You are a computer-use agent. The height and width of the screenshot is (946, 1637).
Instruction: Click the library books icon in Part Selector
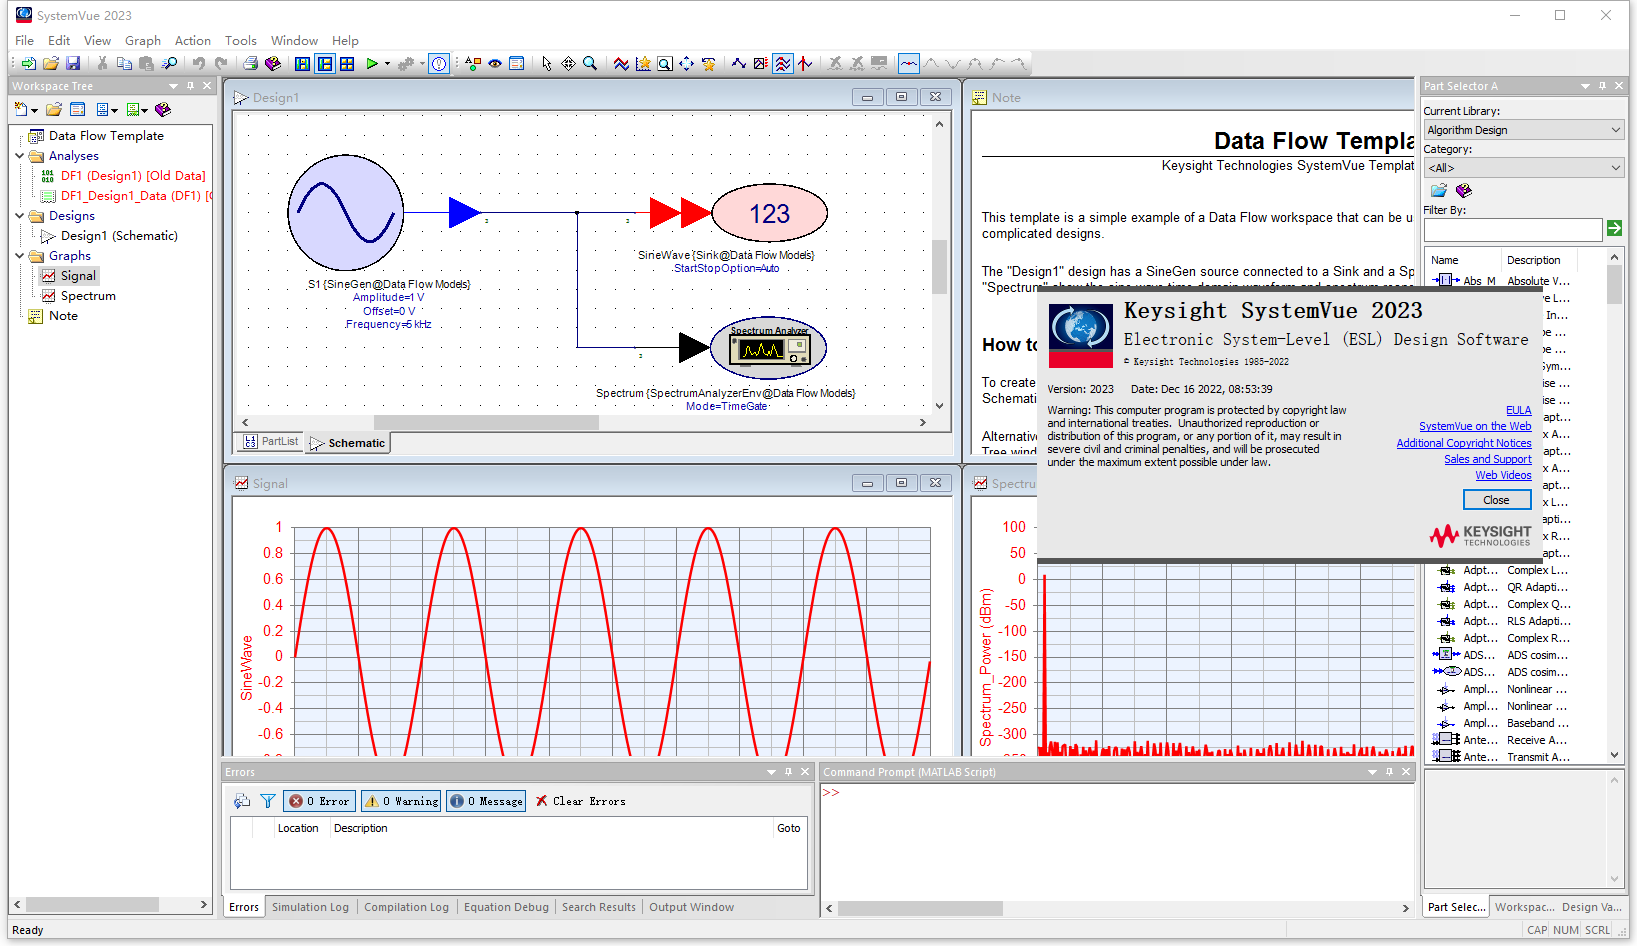[1464, 190]
